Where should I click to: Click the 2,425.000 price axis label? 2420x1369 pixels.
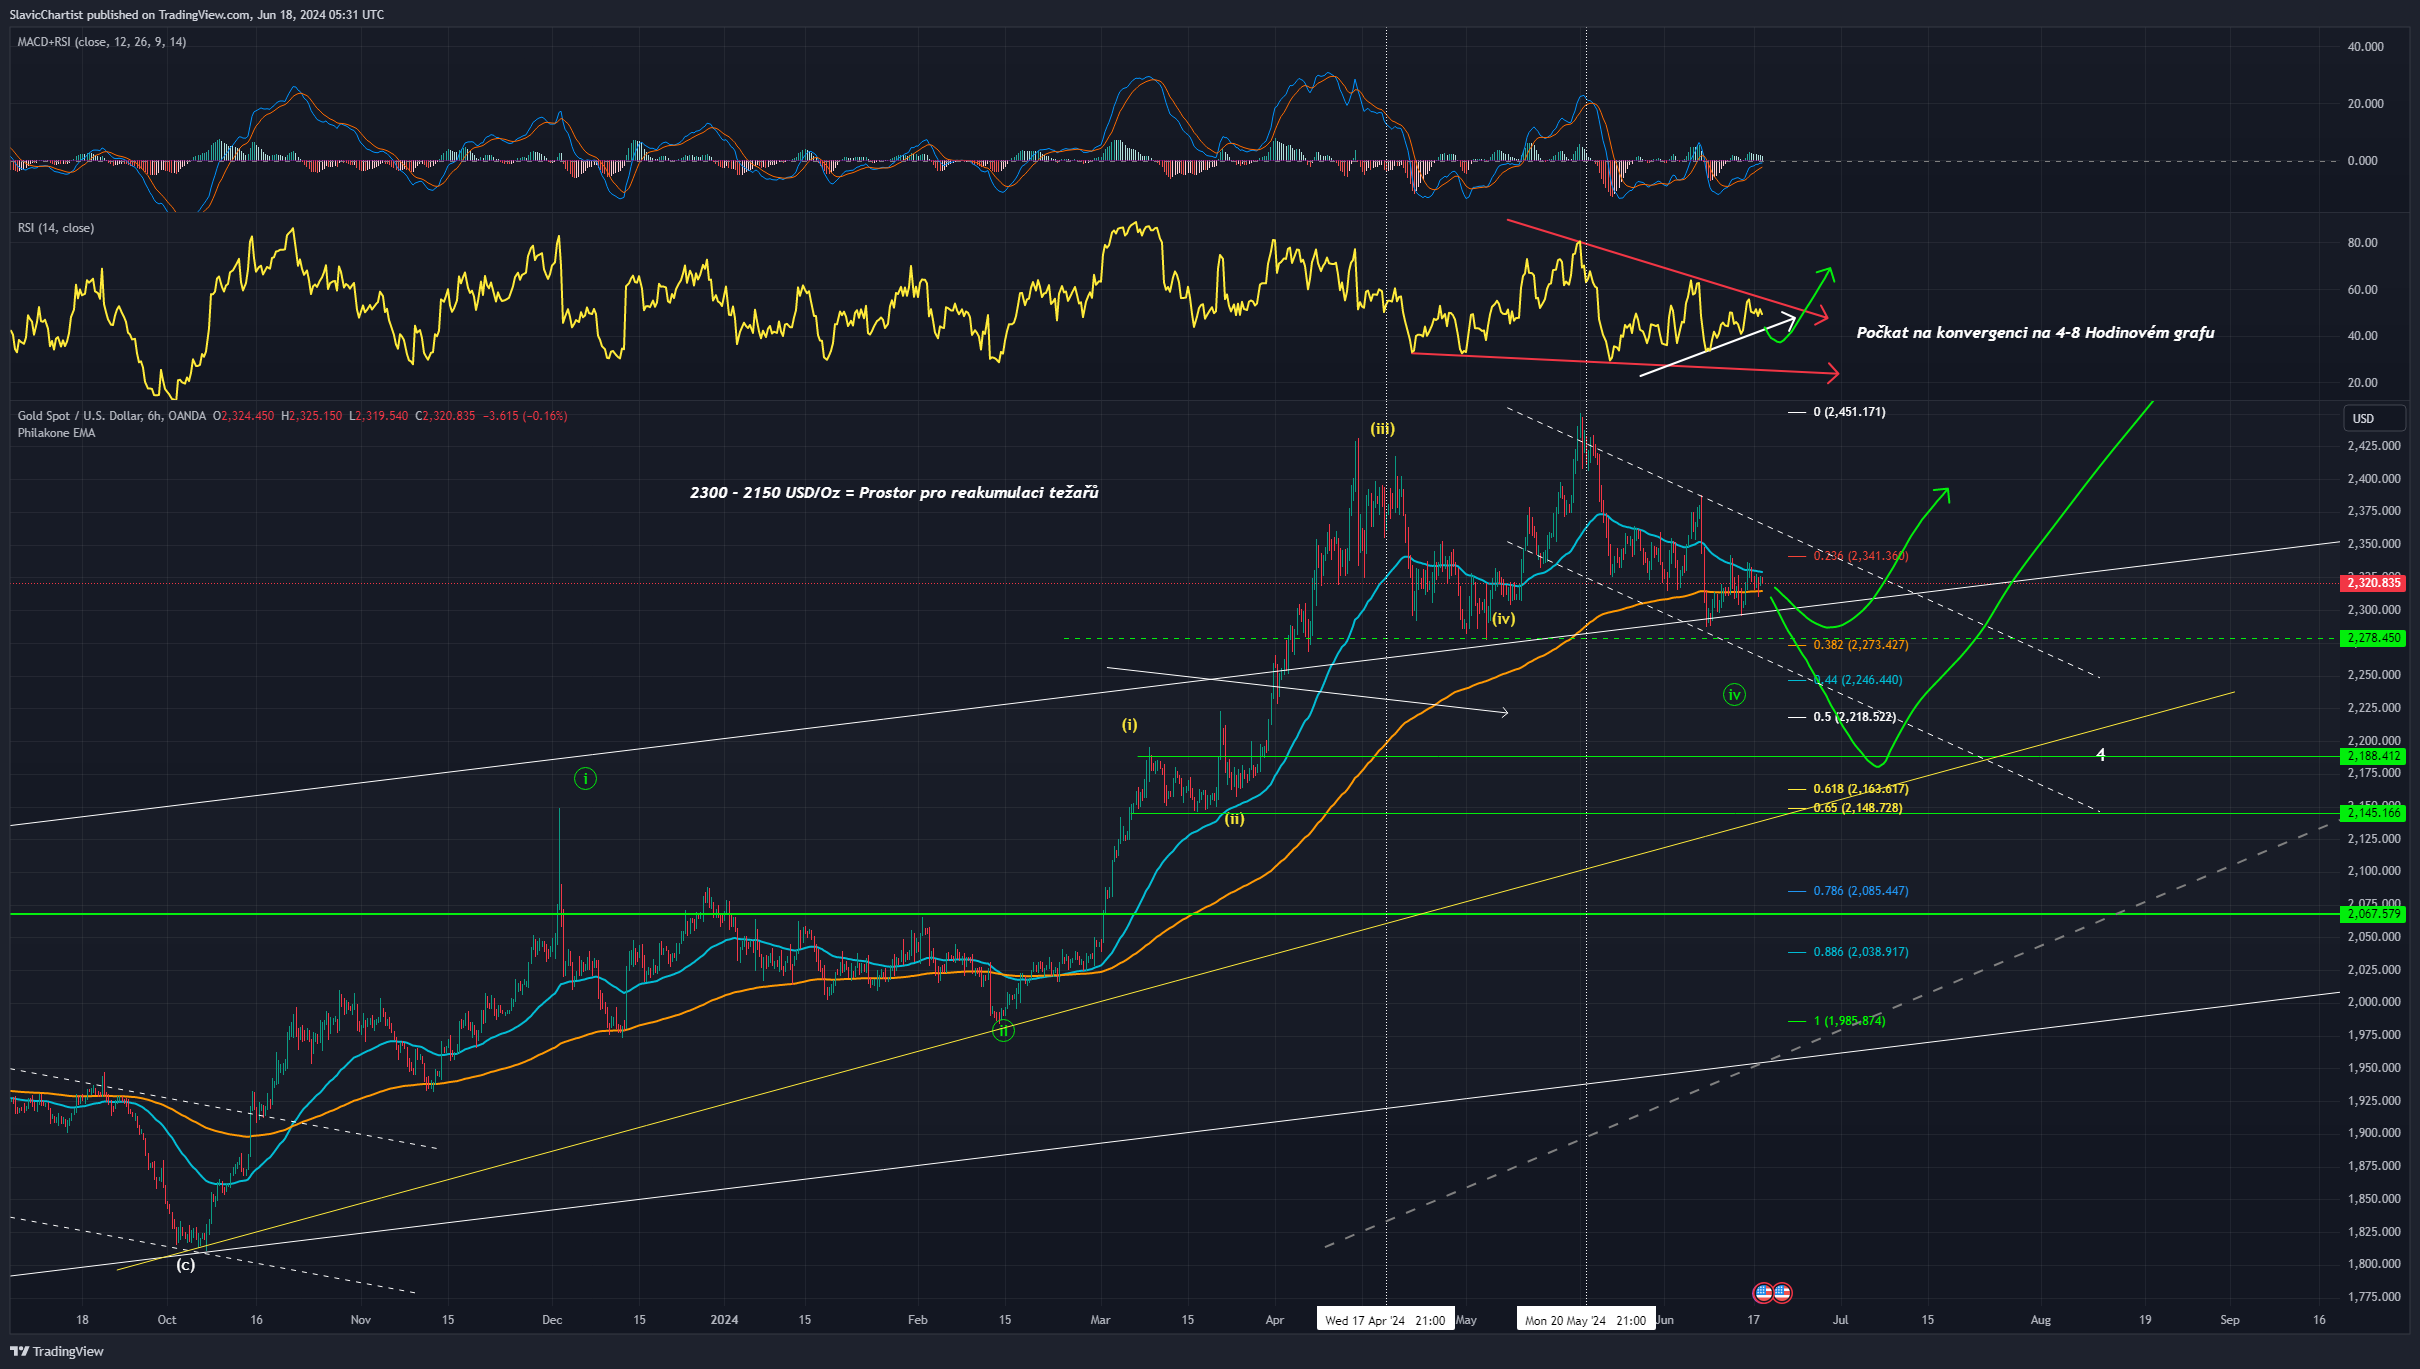coord(2372,446)
